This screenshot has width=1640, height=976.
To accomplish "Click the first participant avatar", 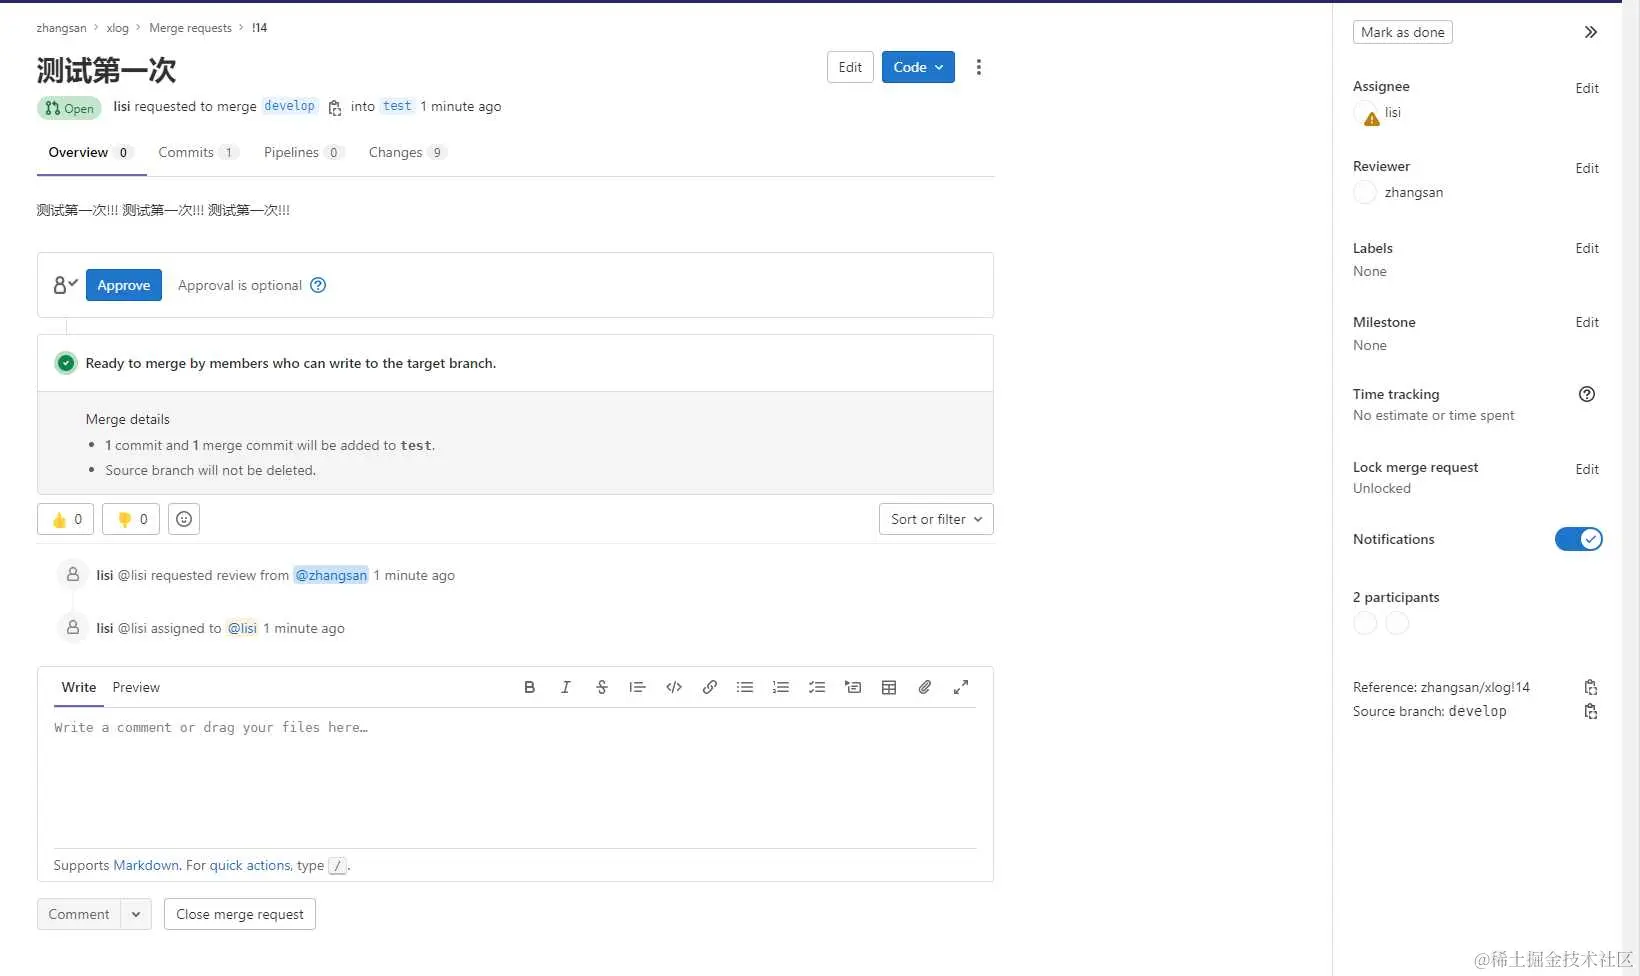I will (x=1365, y=623).
